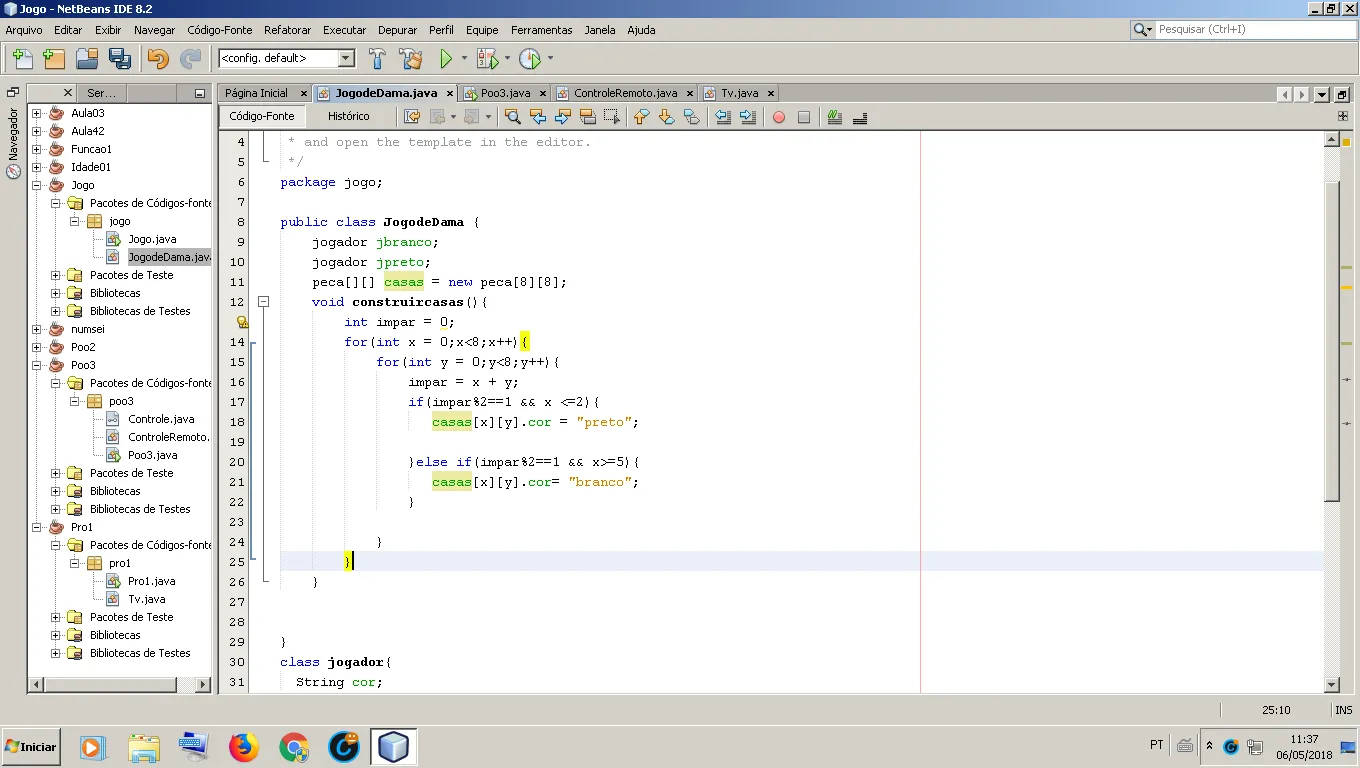
Task: Open the Refatorar menu
Action: 288,30
